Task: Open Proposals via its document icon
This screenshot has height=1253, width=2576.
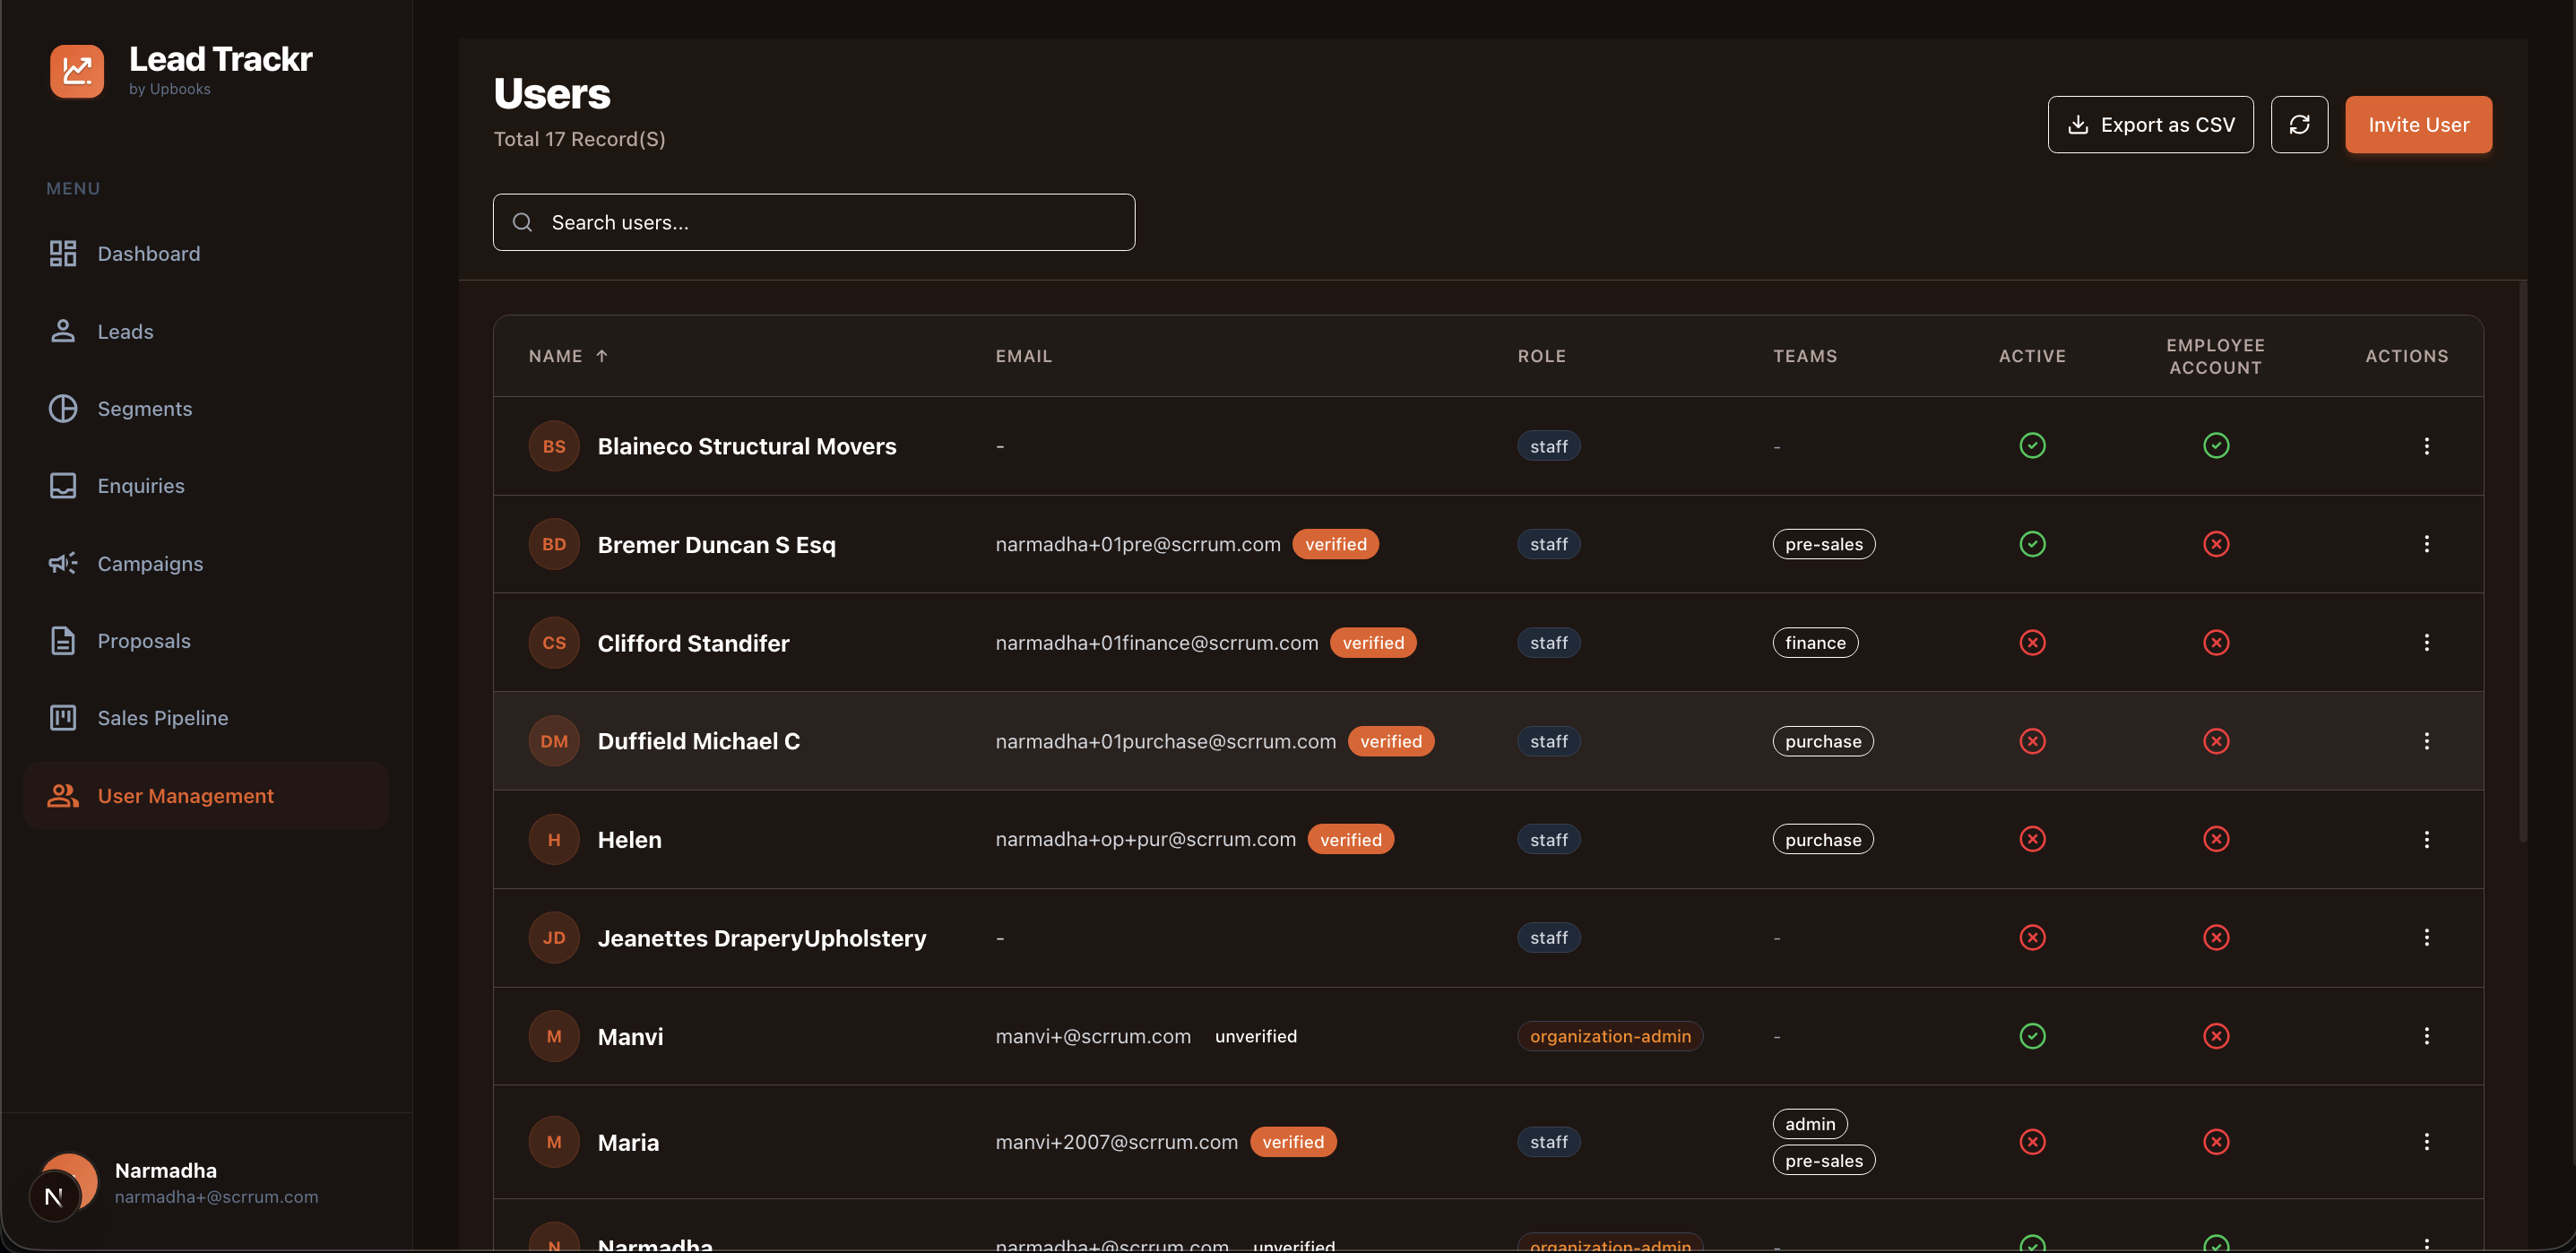Action: (63, 640)
